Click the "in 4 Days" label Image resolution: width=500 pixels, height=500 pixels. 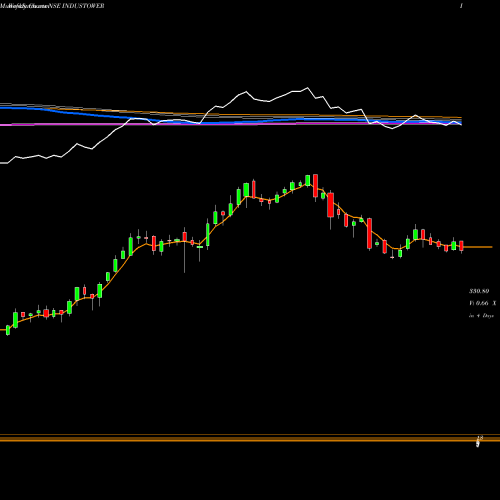481,315
